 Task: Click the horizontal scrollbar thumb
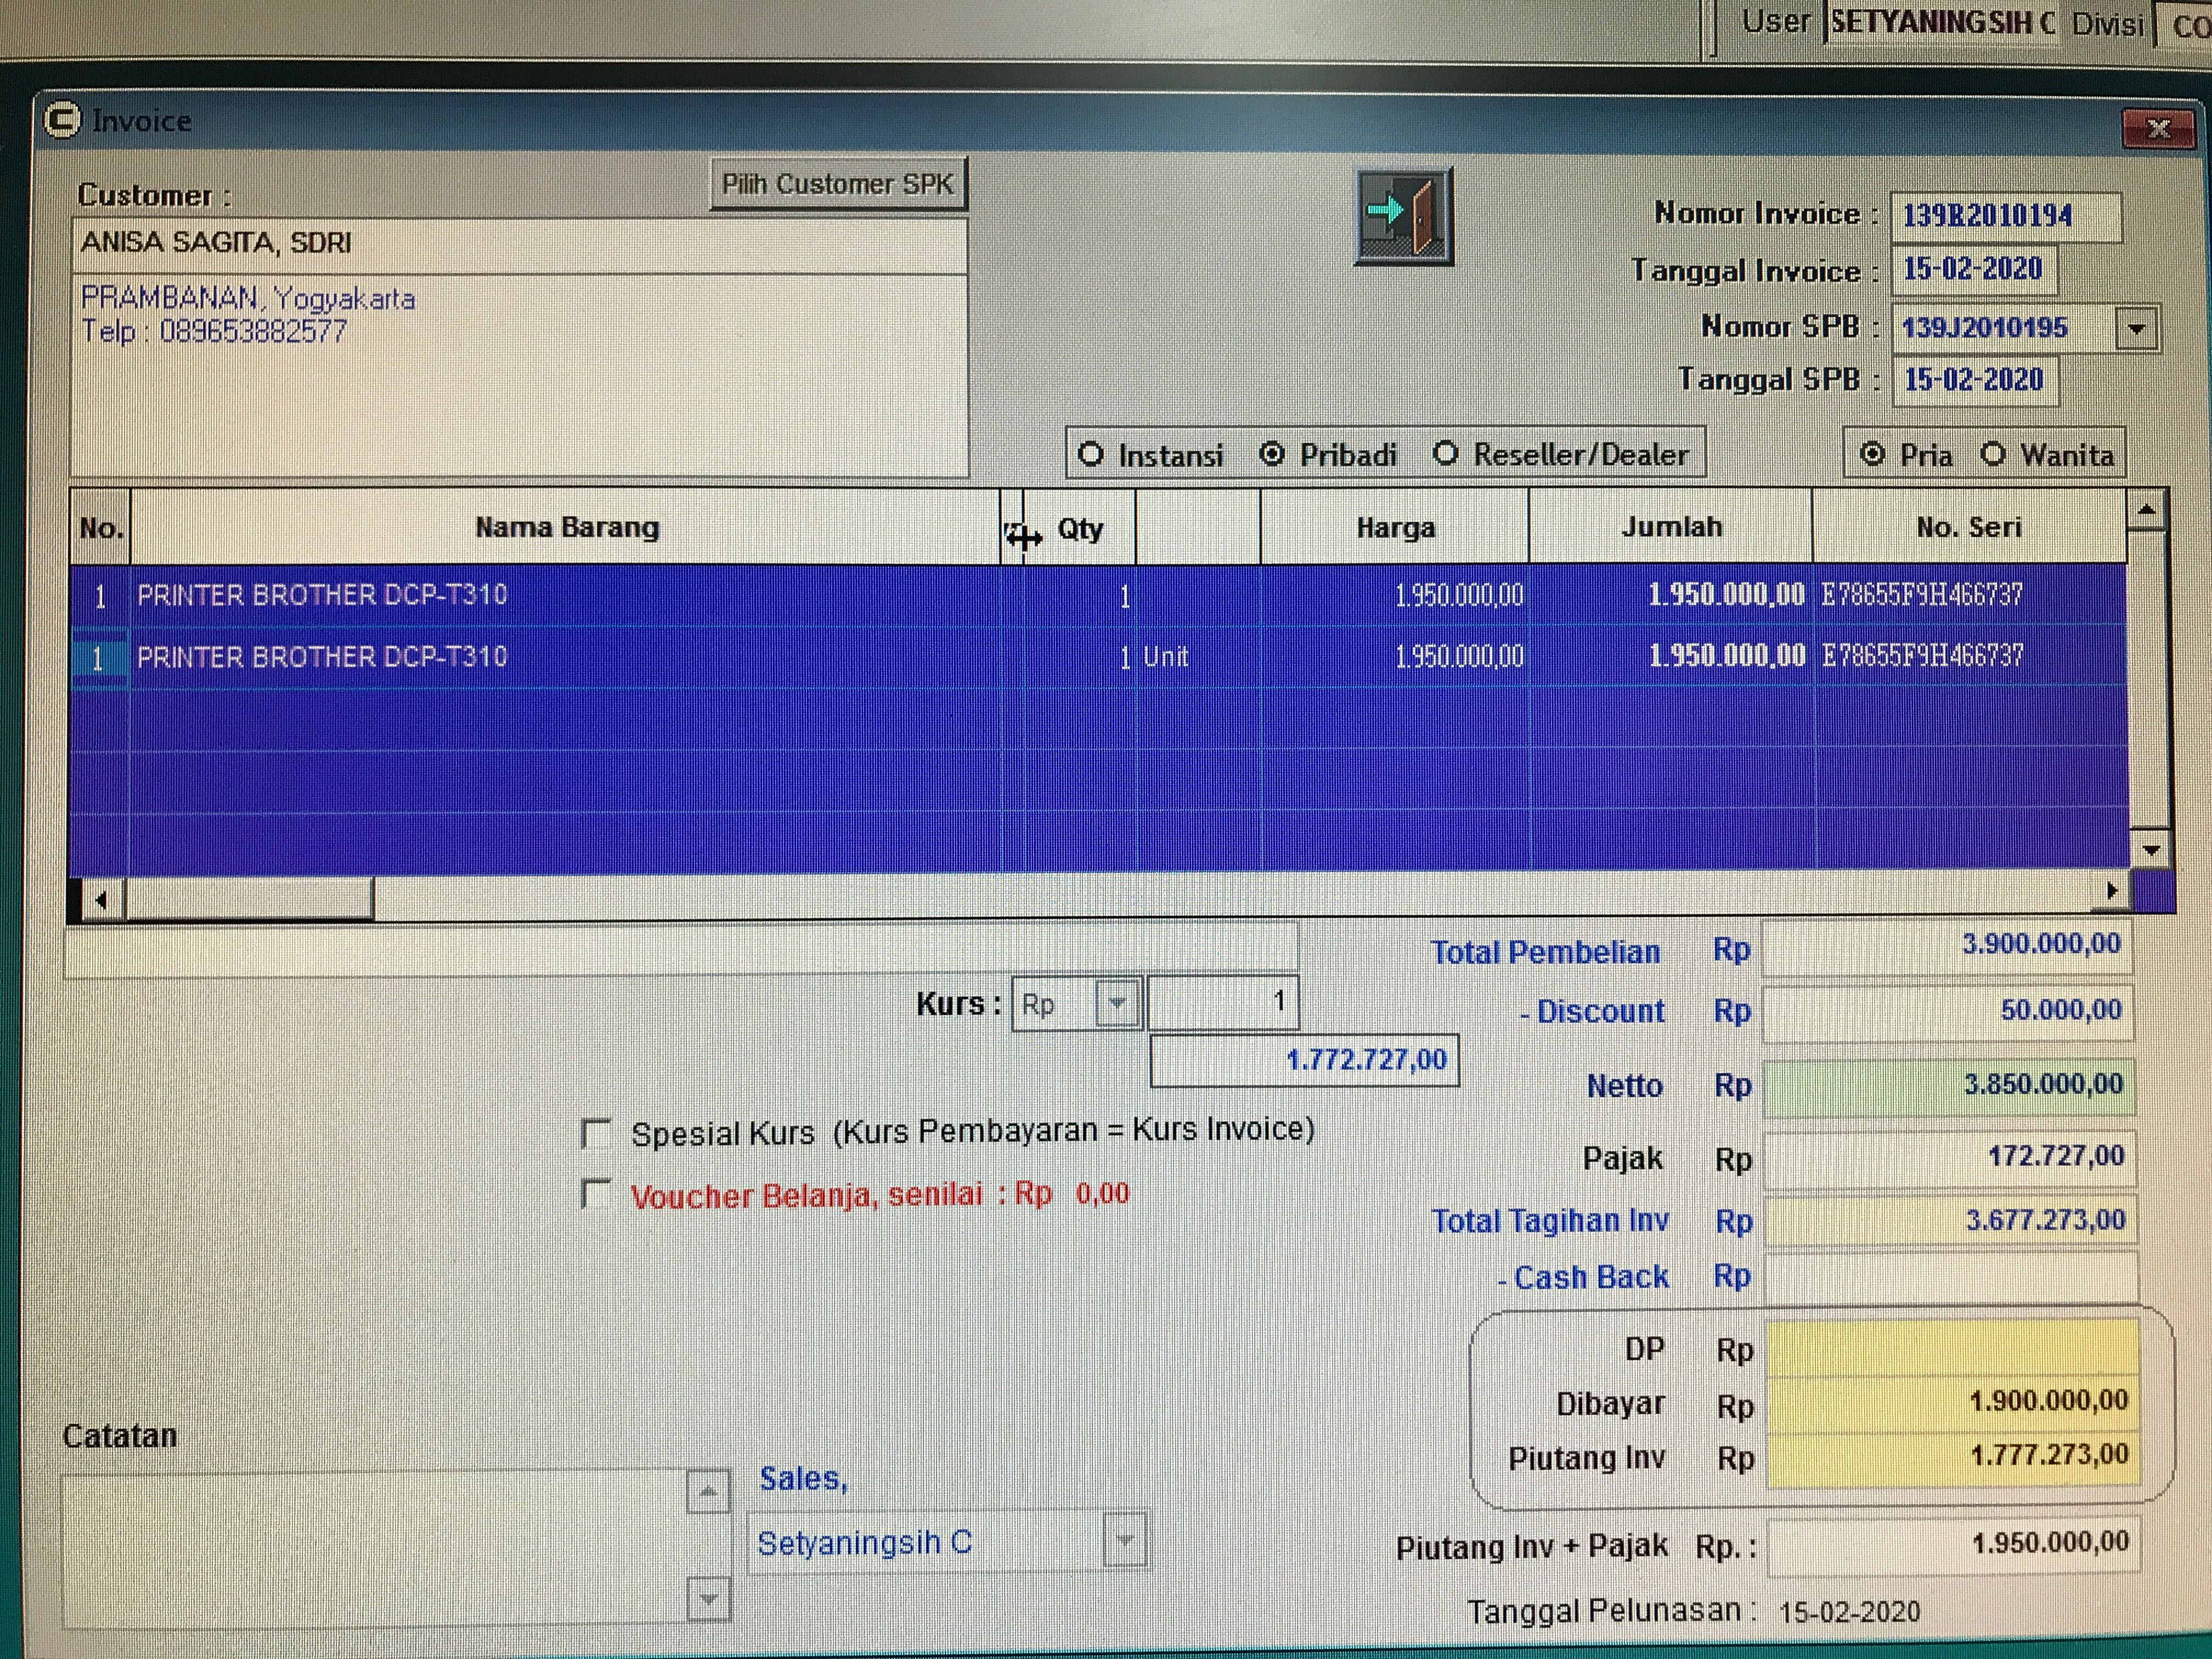(x=248, y=899)
